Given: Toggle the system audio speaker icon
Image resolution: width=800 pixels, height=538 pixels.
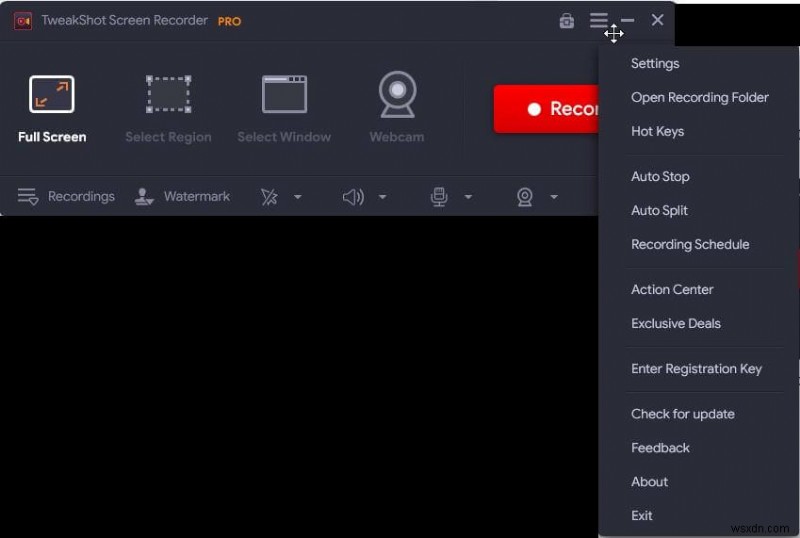Looking at the screenshot, I should (353, 197).
